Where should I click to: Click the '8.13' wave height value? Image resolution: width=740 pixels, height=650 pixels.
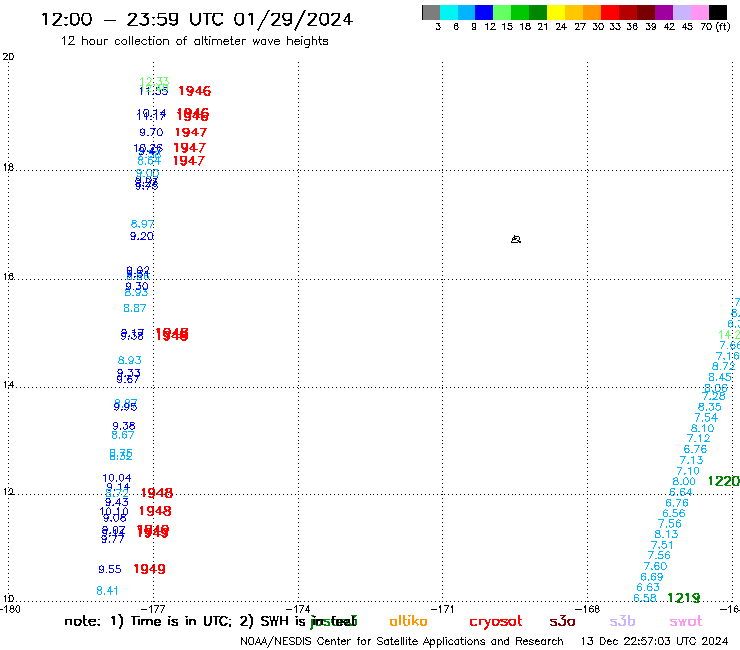pos(666,534)
